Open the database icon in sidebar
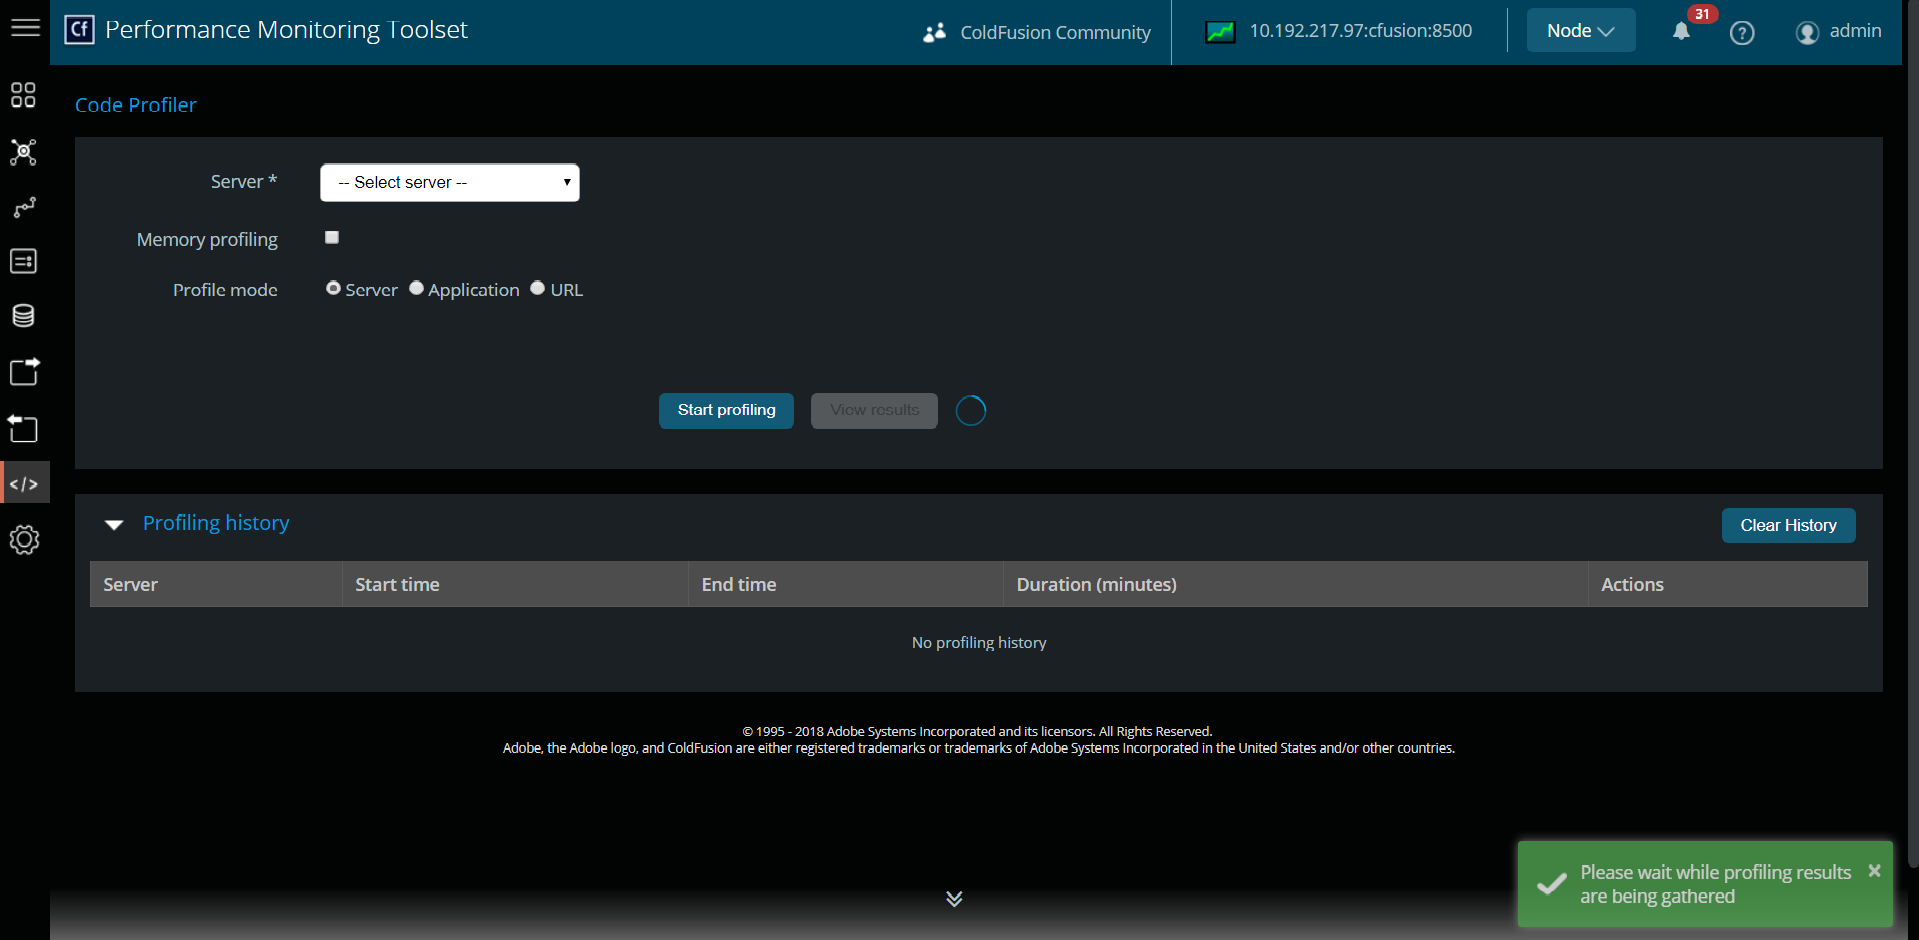 point(23,316)
